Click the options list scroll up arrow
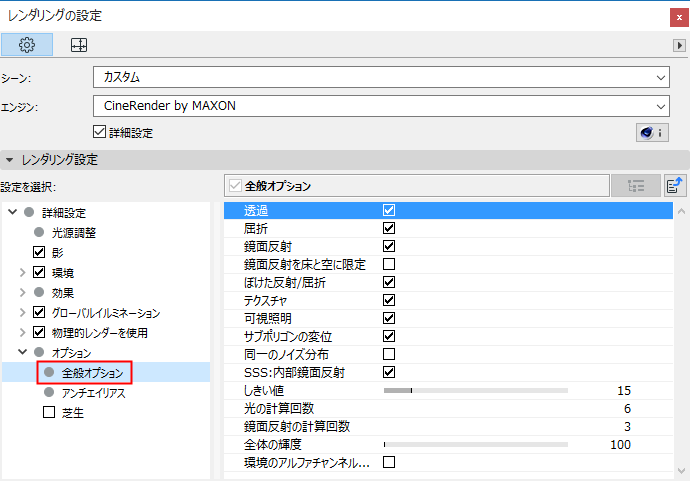This screenshot has width=690, height=481. (681, 211)
